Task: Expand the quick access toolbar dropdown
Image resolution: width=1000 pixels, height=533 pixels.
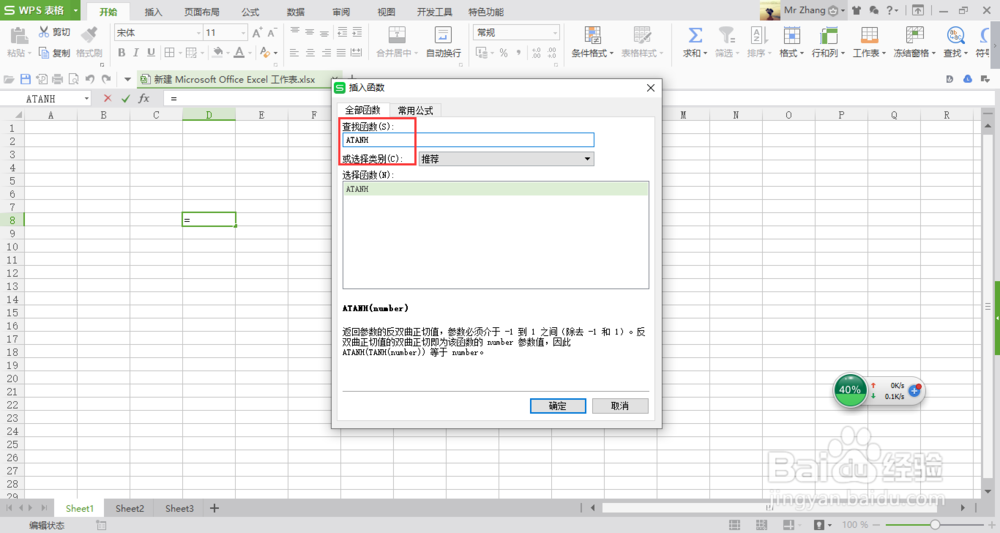Action: click(x=127, y=80)
